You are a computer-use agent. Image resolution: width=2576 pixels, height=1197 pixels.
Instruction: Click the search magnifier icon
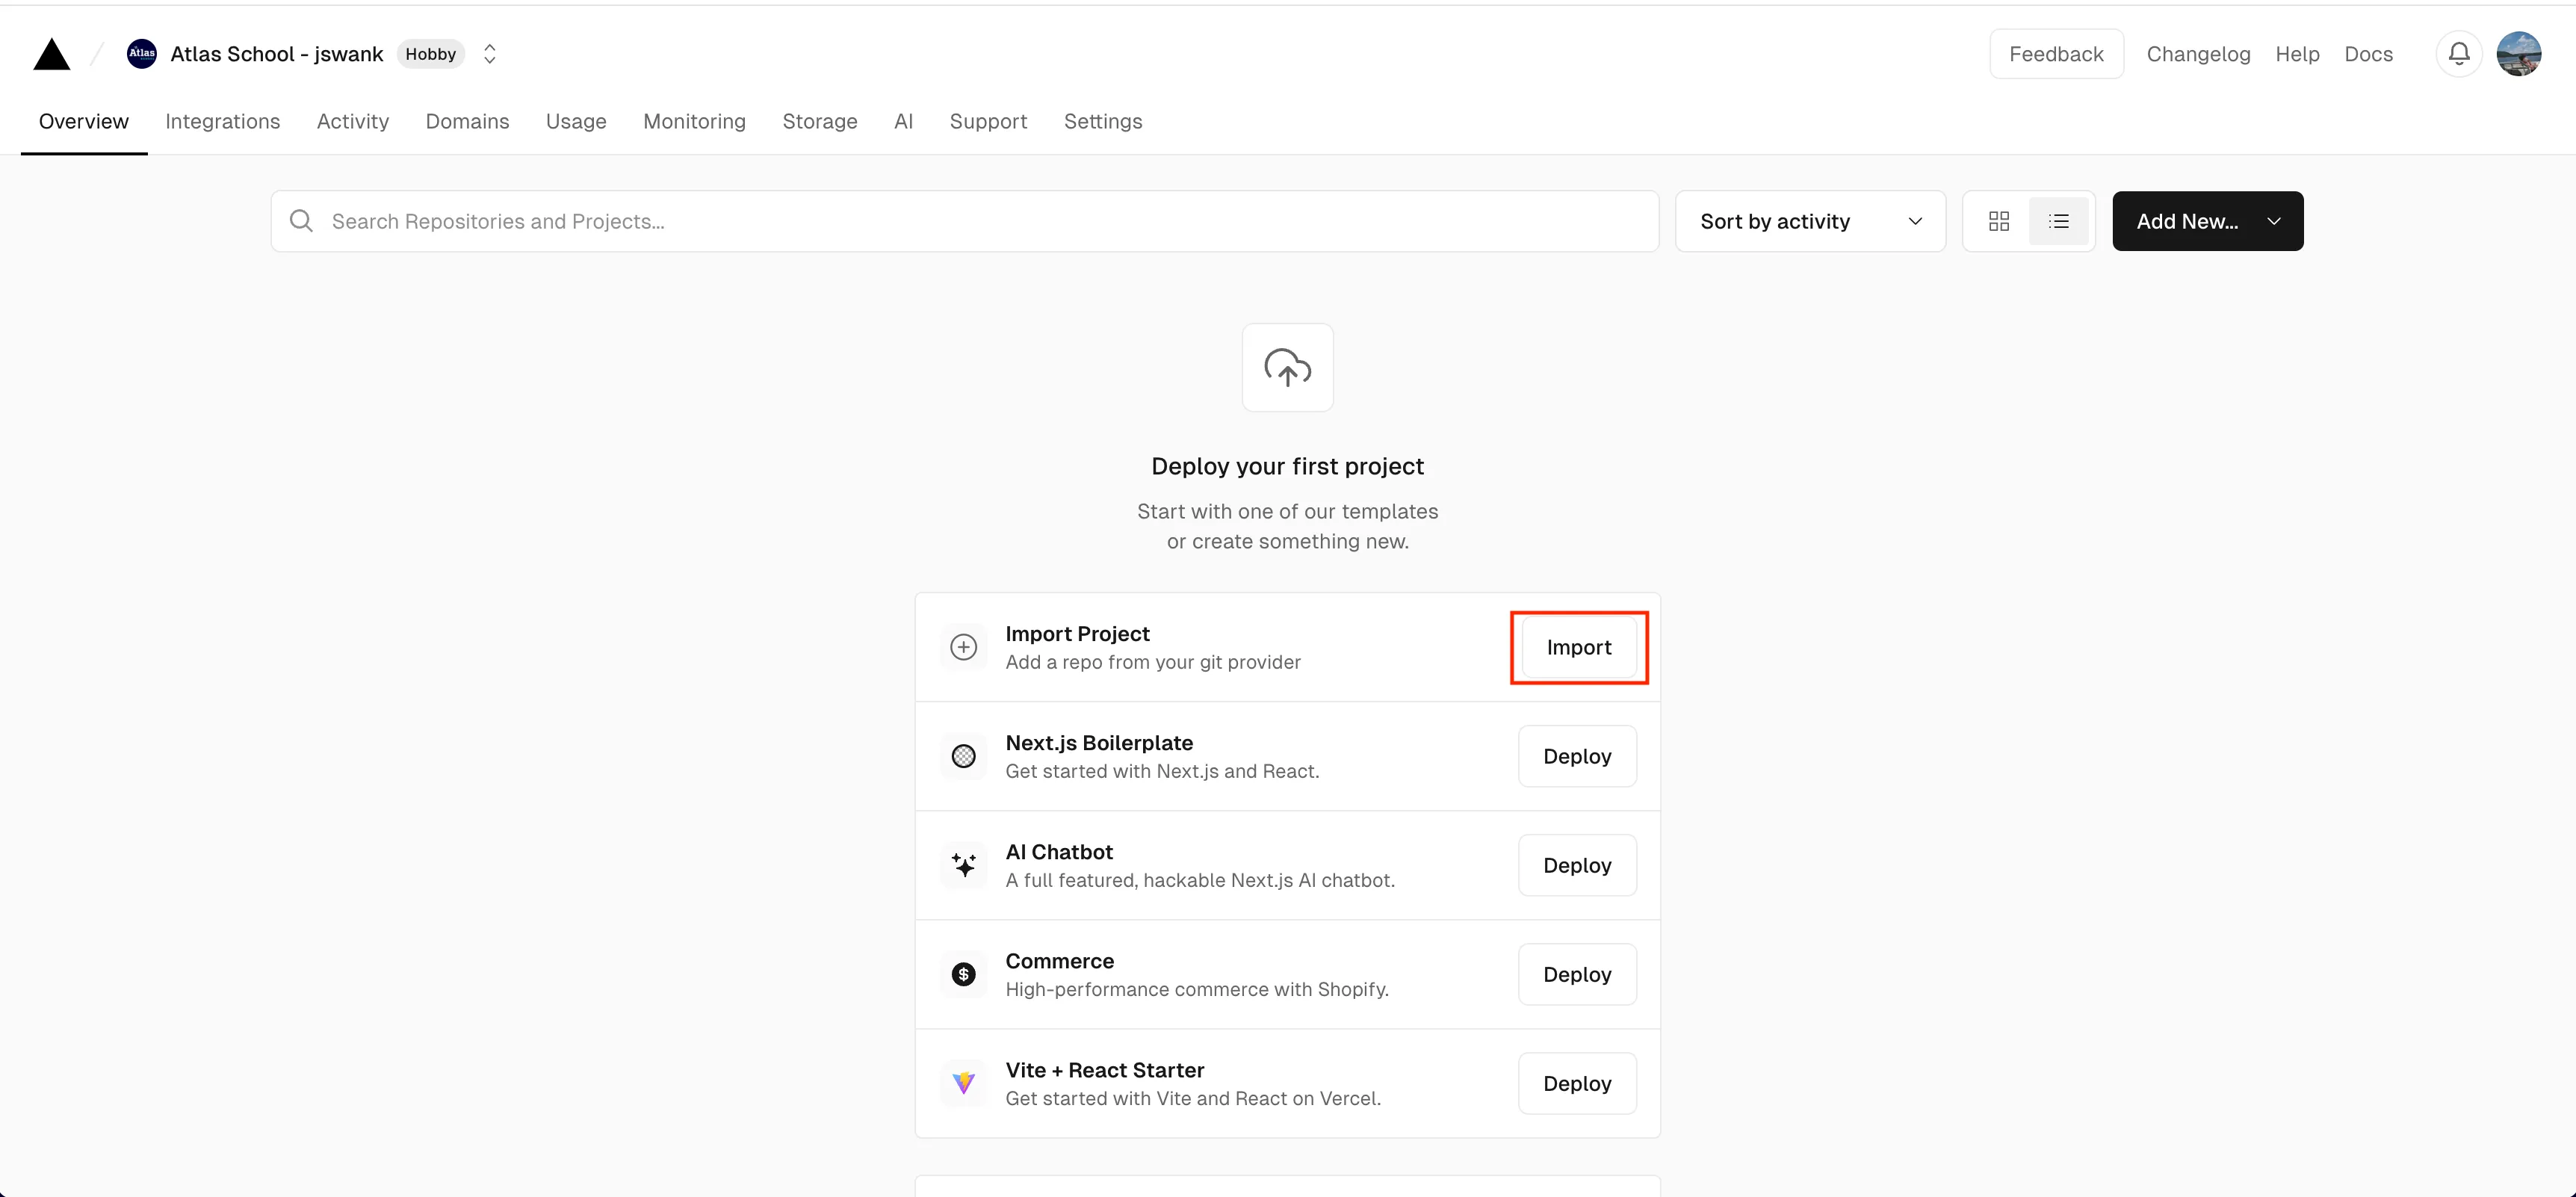tap(301, 221)
